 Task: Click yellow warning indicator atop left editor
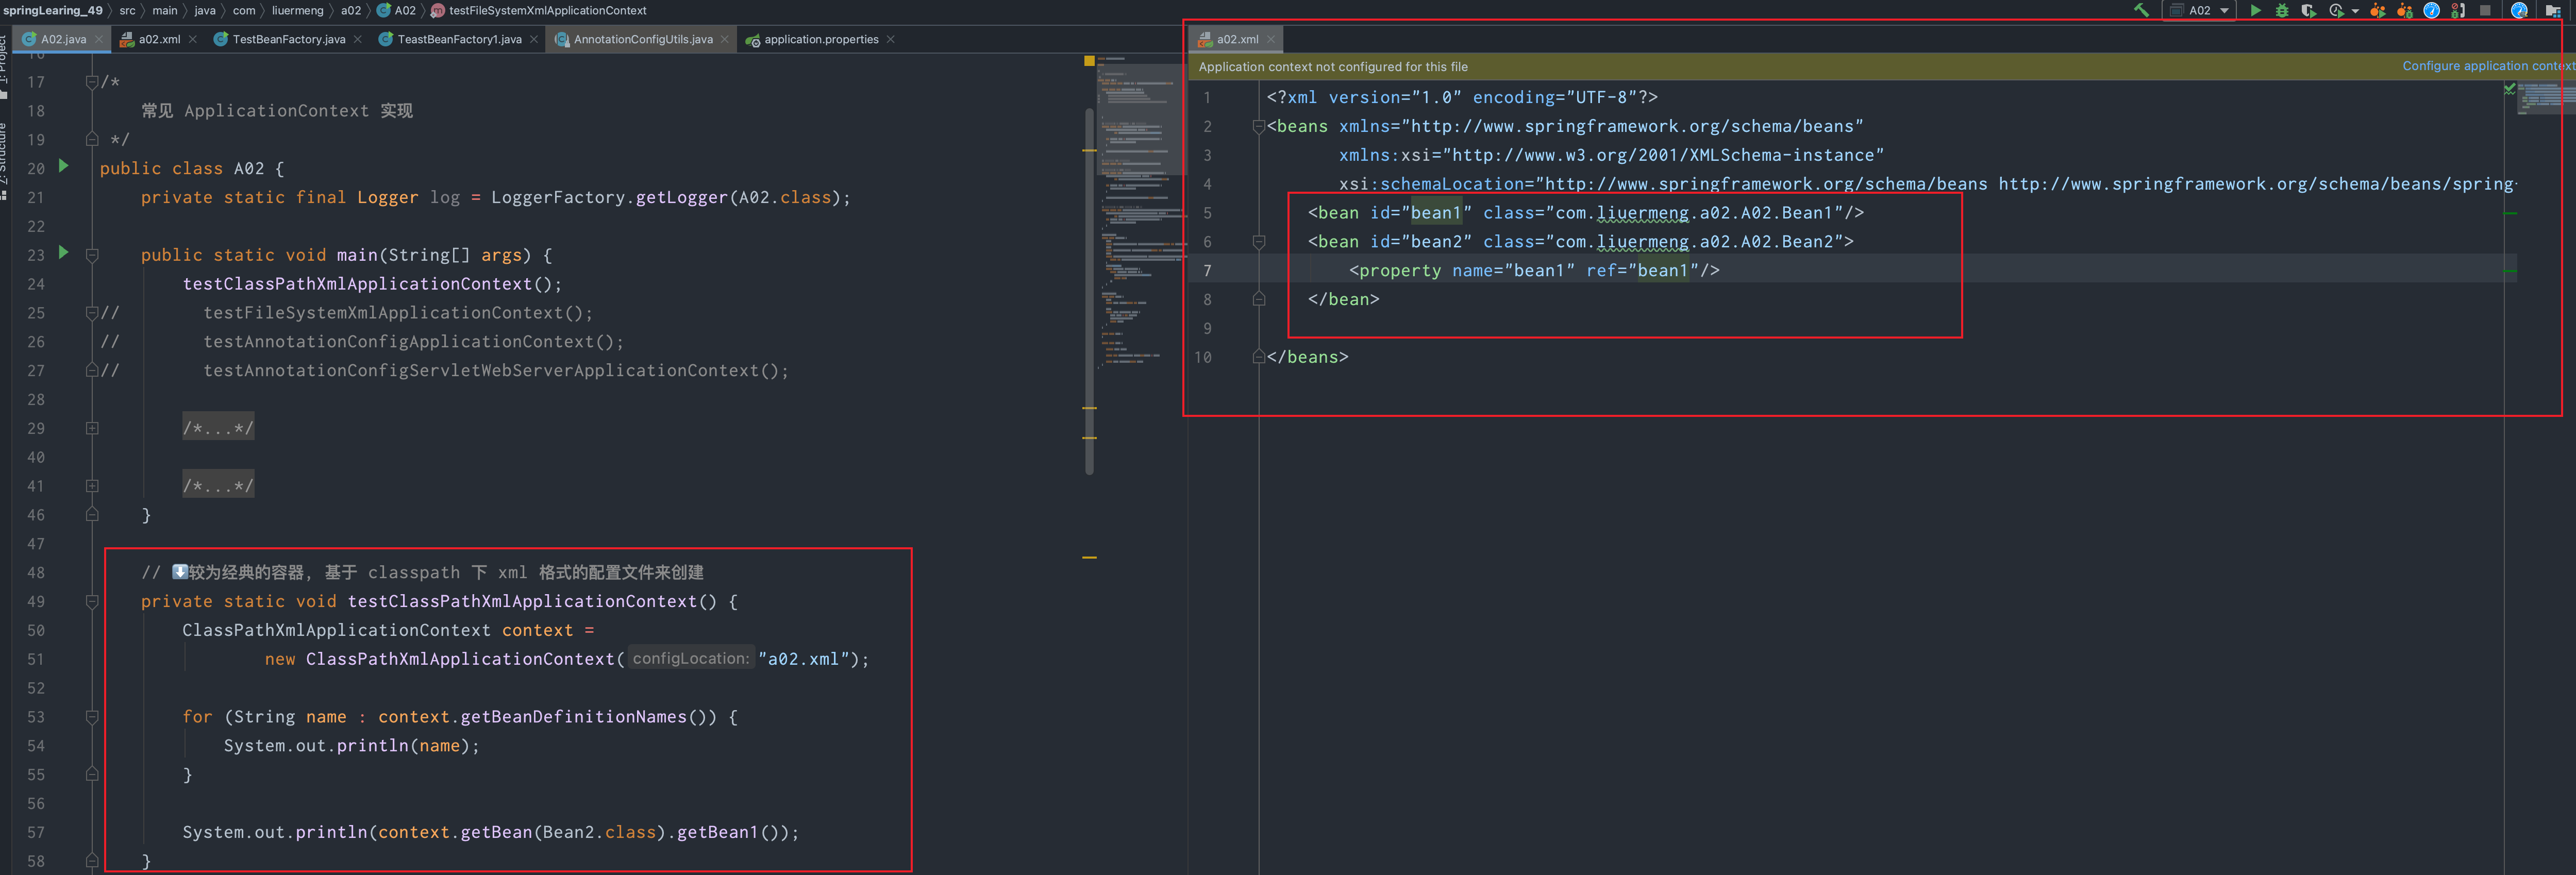click(1089, 61)
